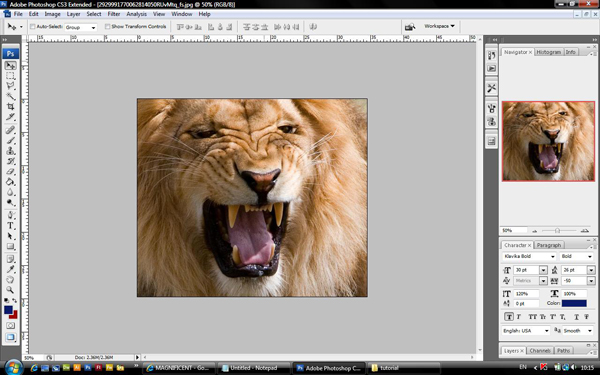
Task: Select the Rectangular Marquee tool
Action: [10, 76]
